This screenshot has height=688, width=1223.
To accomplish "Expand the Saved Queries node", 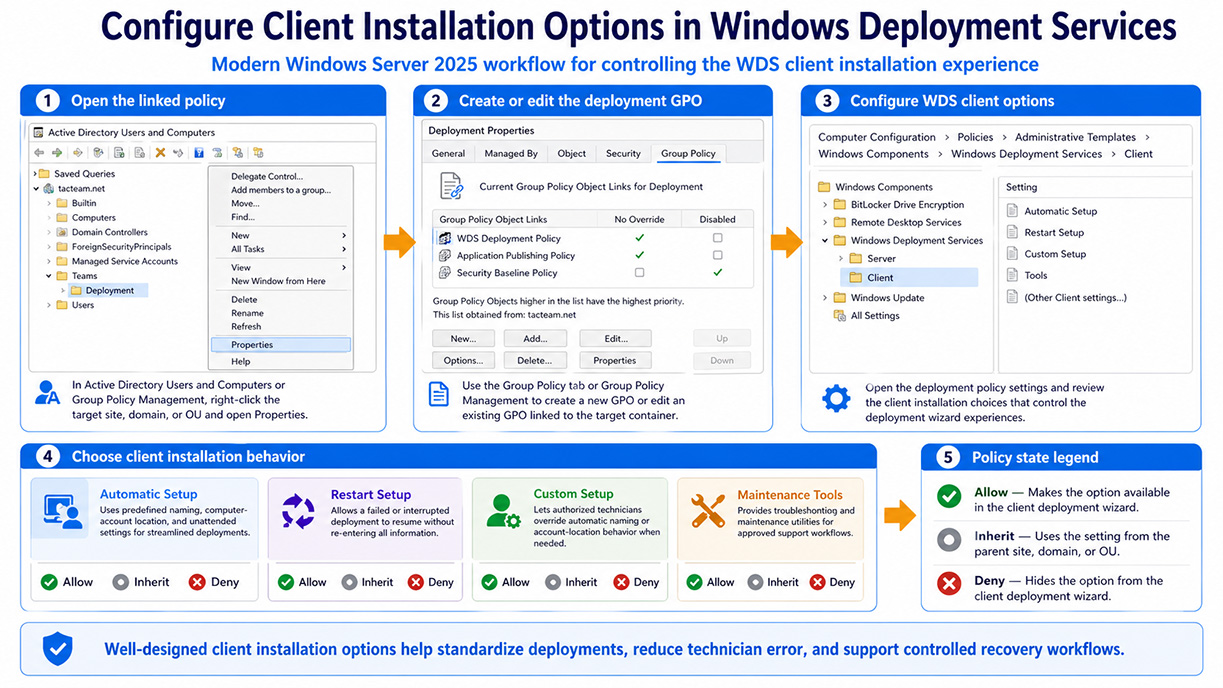I will (x=36, y=173).
